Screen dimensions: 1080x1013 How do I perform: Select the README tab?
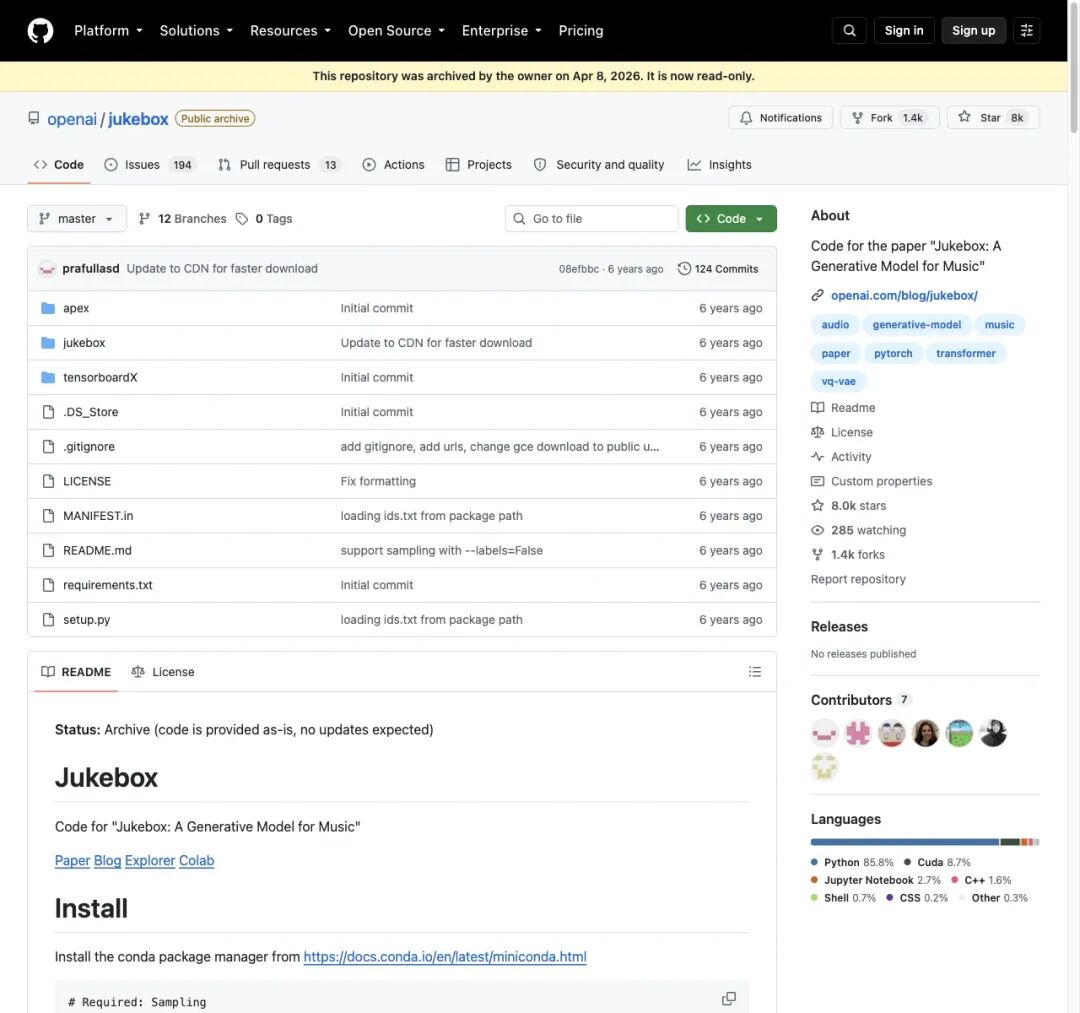76,671
